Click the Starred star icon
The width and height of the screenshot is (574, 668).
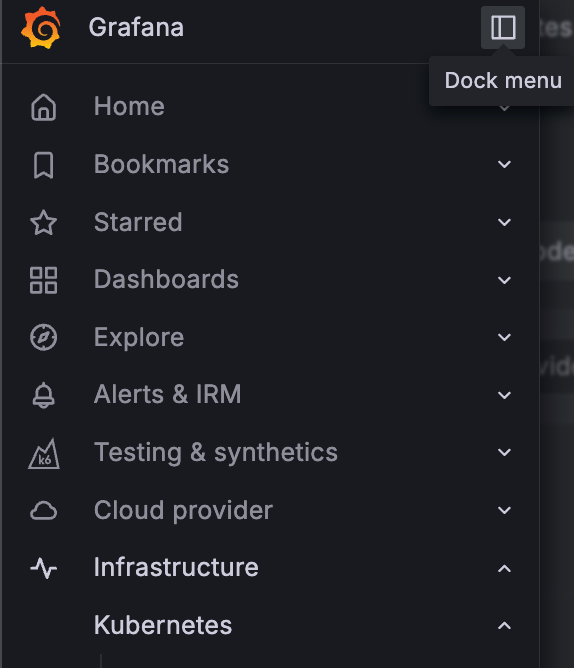43,222
